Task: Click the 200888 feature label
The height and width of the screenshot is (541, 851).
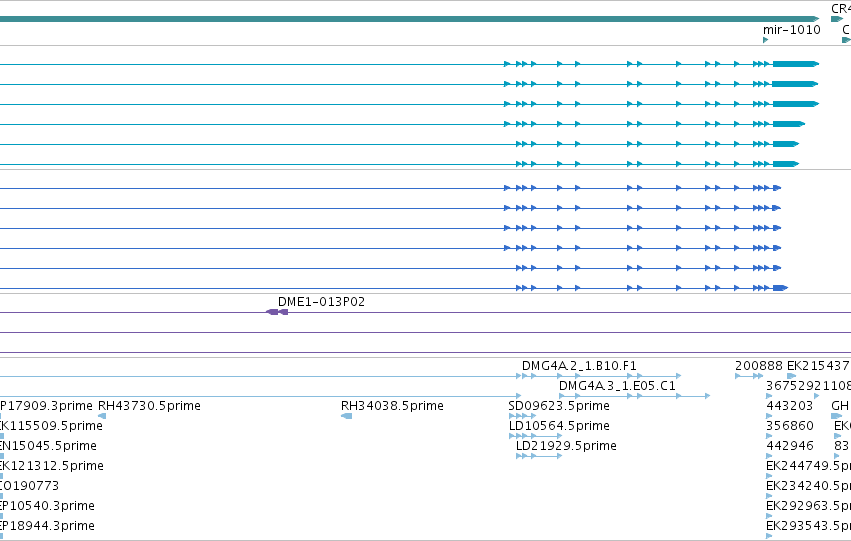Action: tap(759, 366)
